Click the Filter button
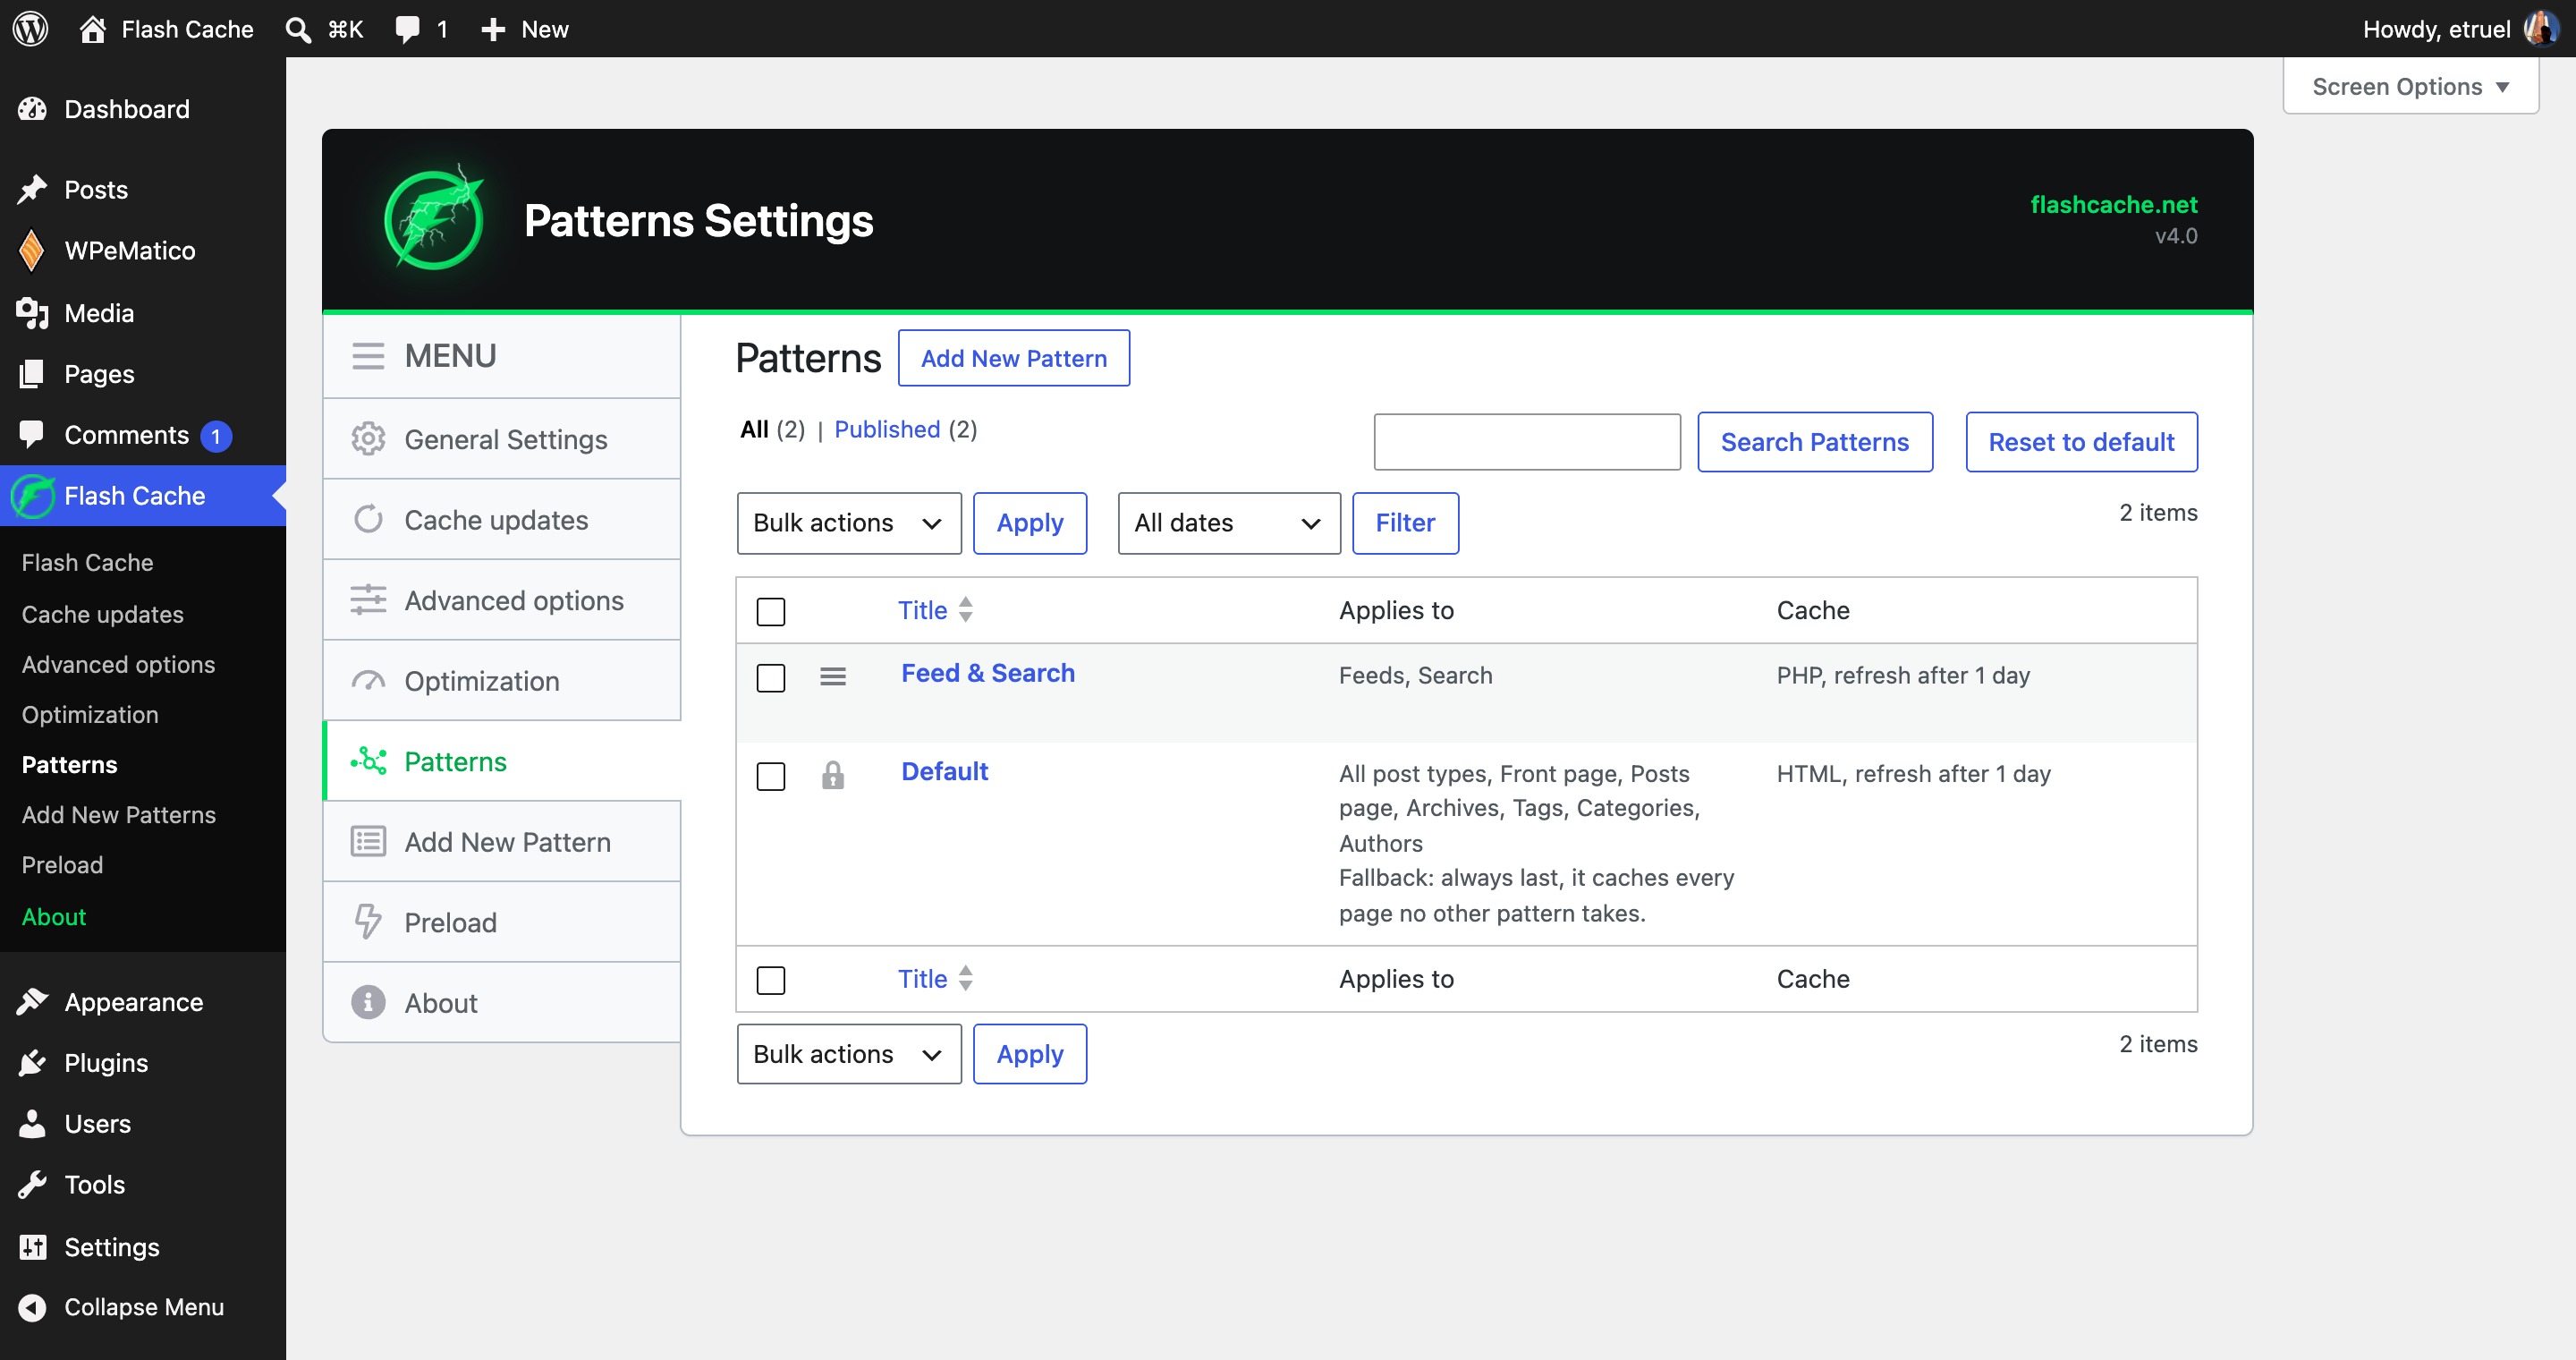Screen dimensions: 2576x1360 (1405, 523)
